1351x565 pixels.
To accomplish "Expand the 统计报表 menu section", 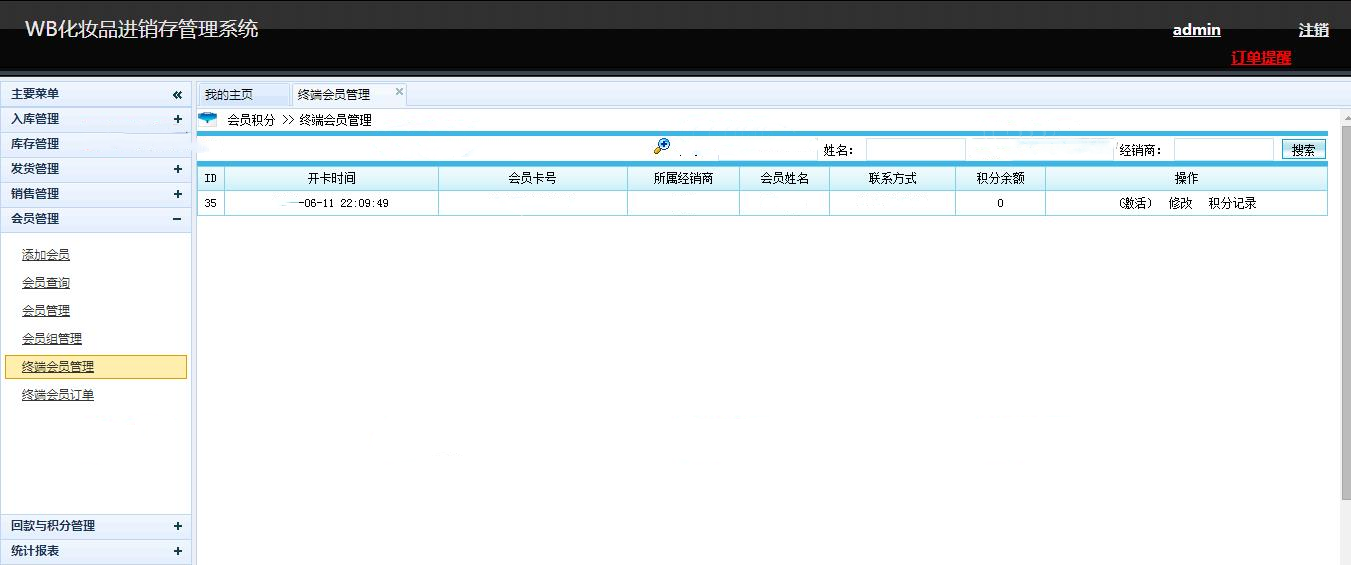I will [95, 551].
